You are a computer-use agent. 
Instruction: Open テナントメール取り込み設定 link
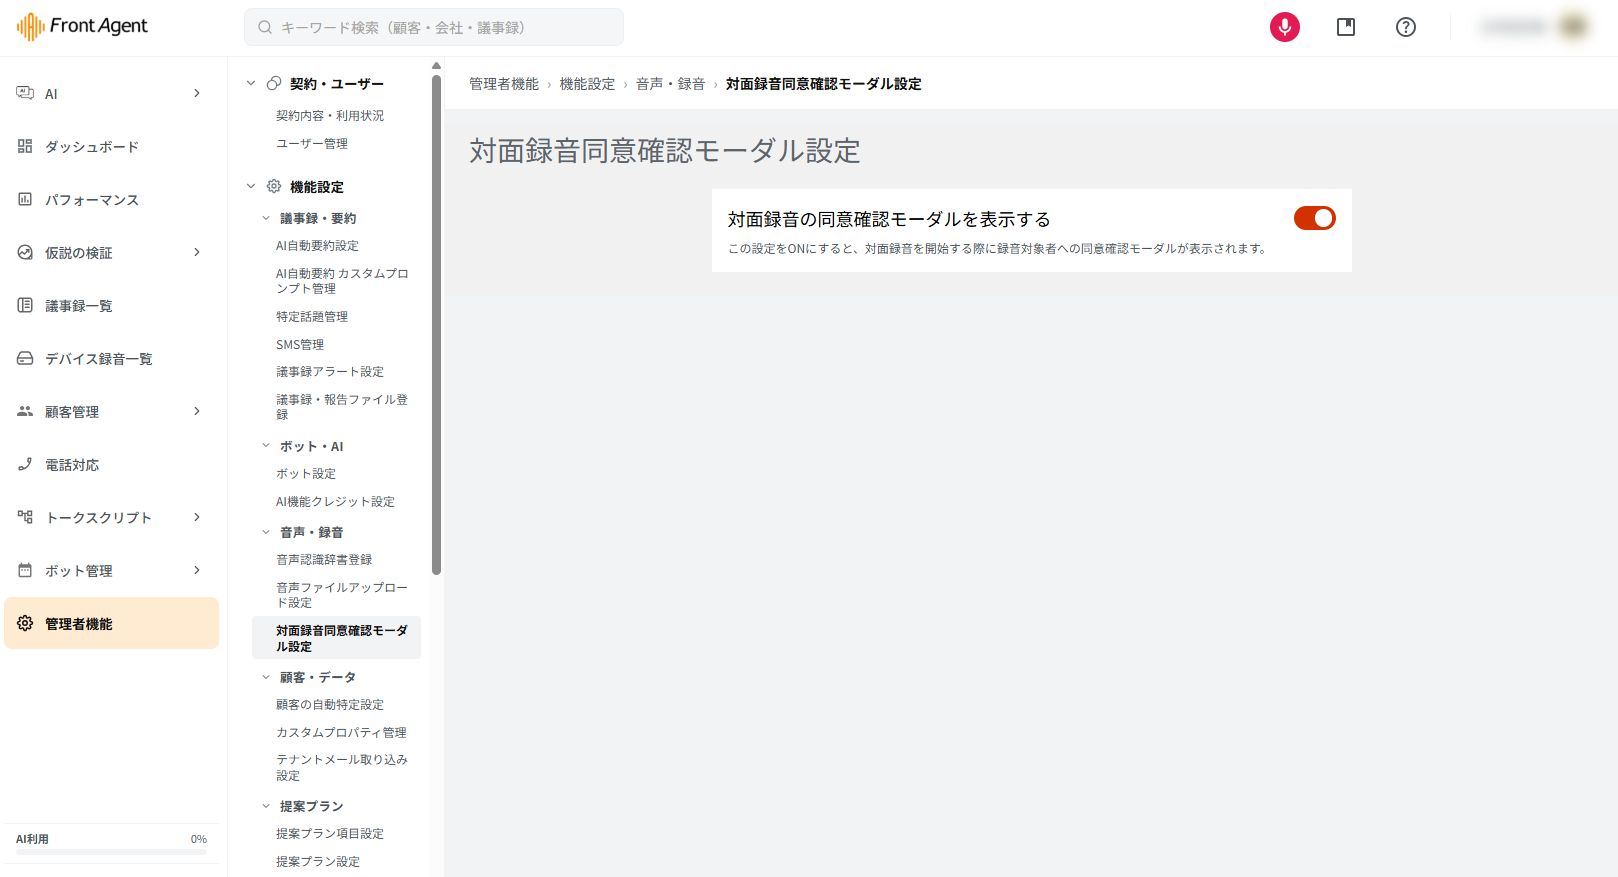tap(342, 768)
